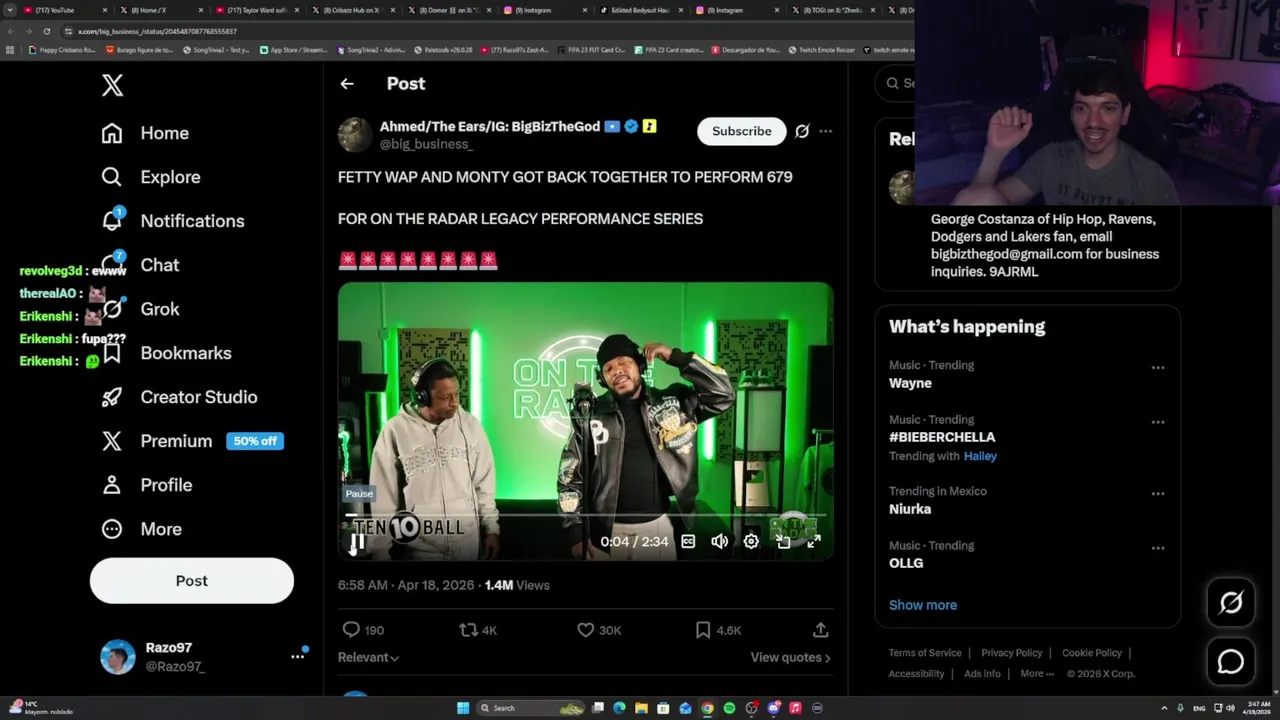The height and width of the screenshot is (720, 1280).
Task: Open the Wayne trending topic
Action: pyautogui.click(x=910, y=383)
